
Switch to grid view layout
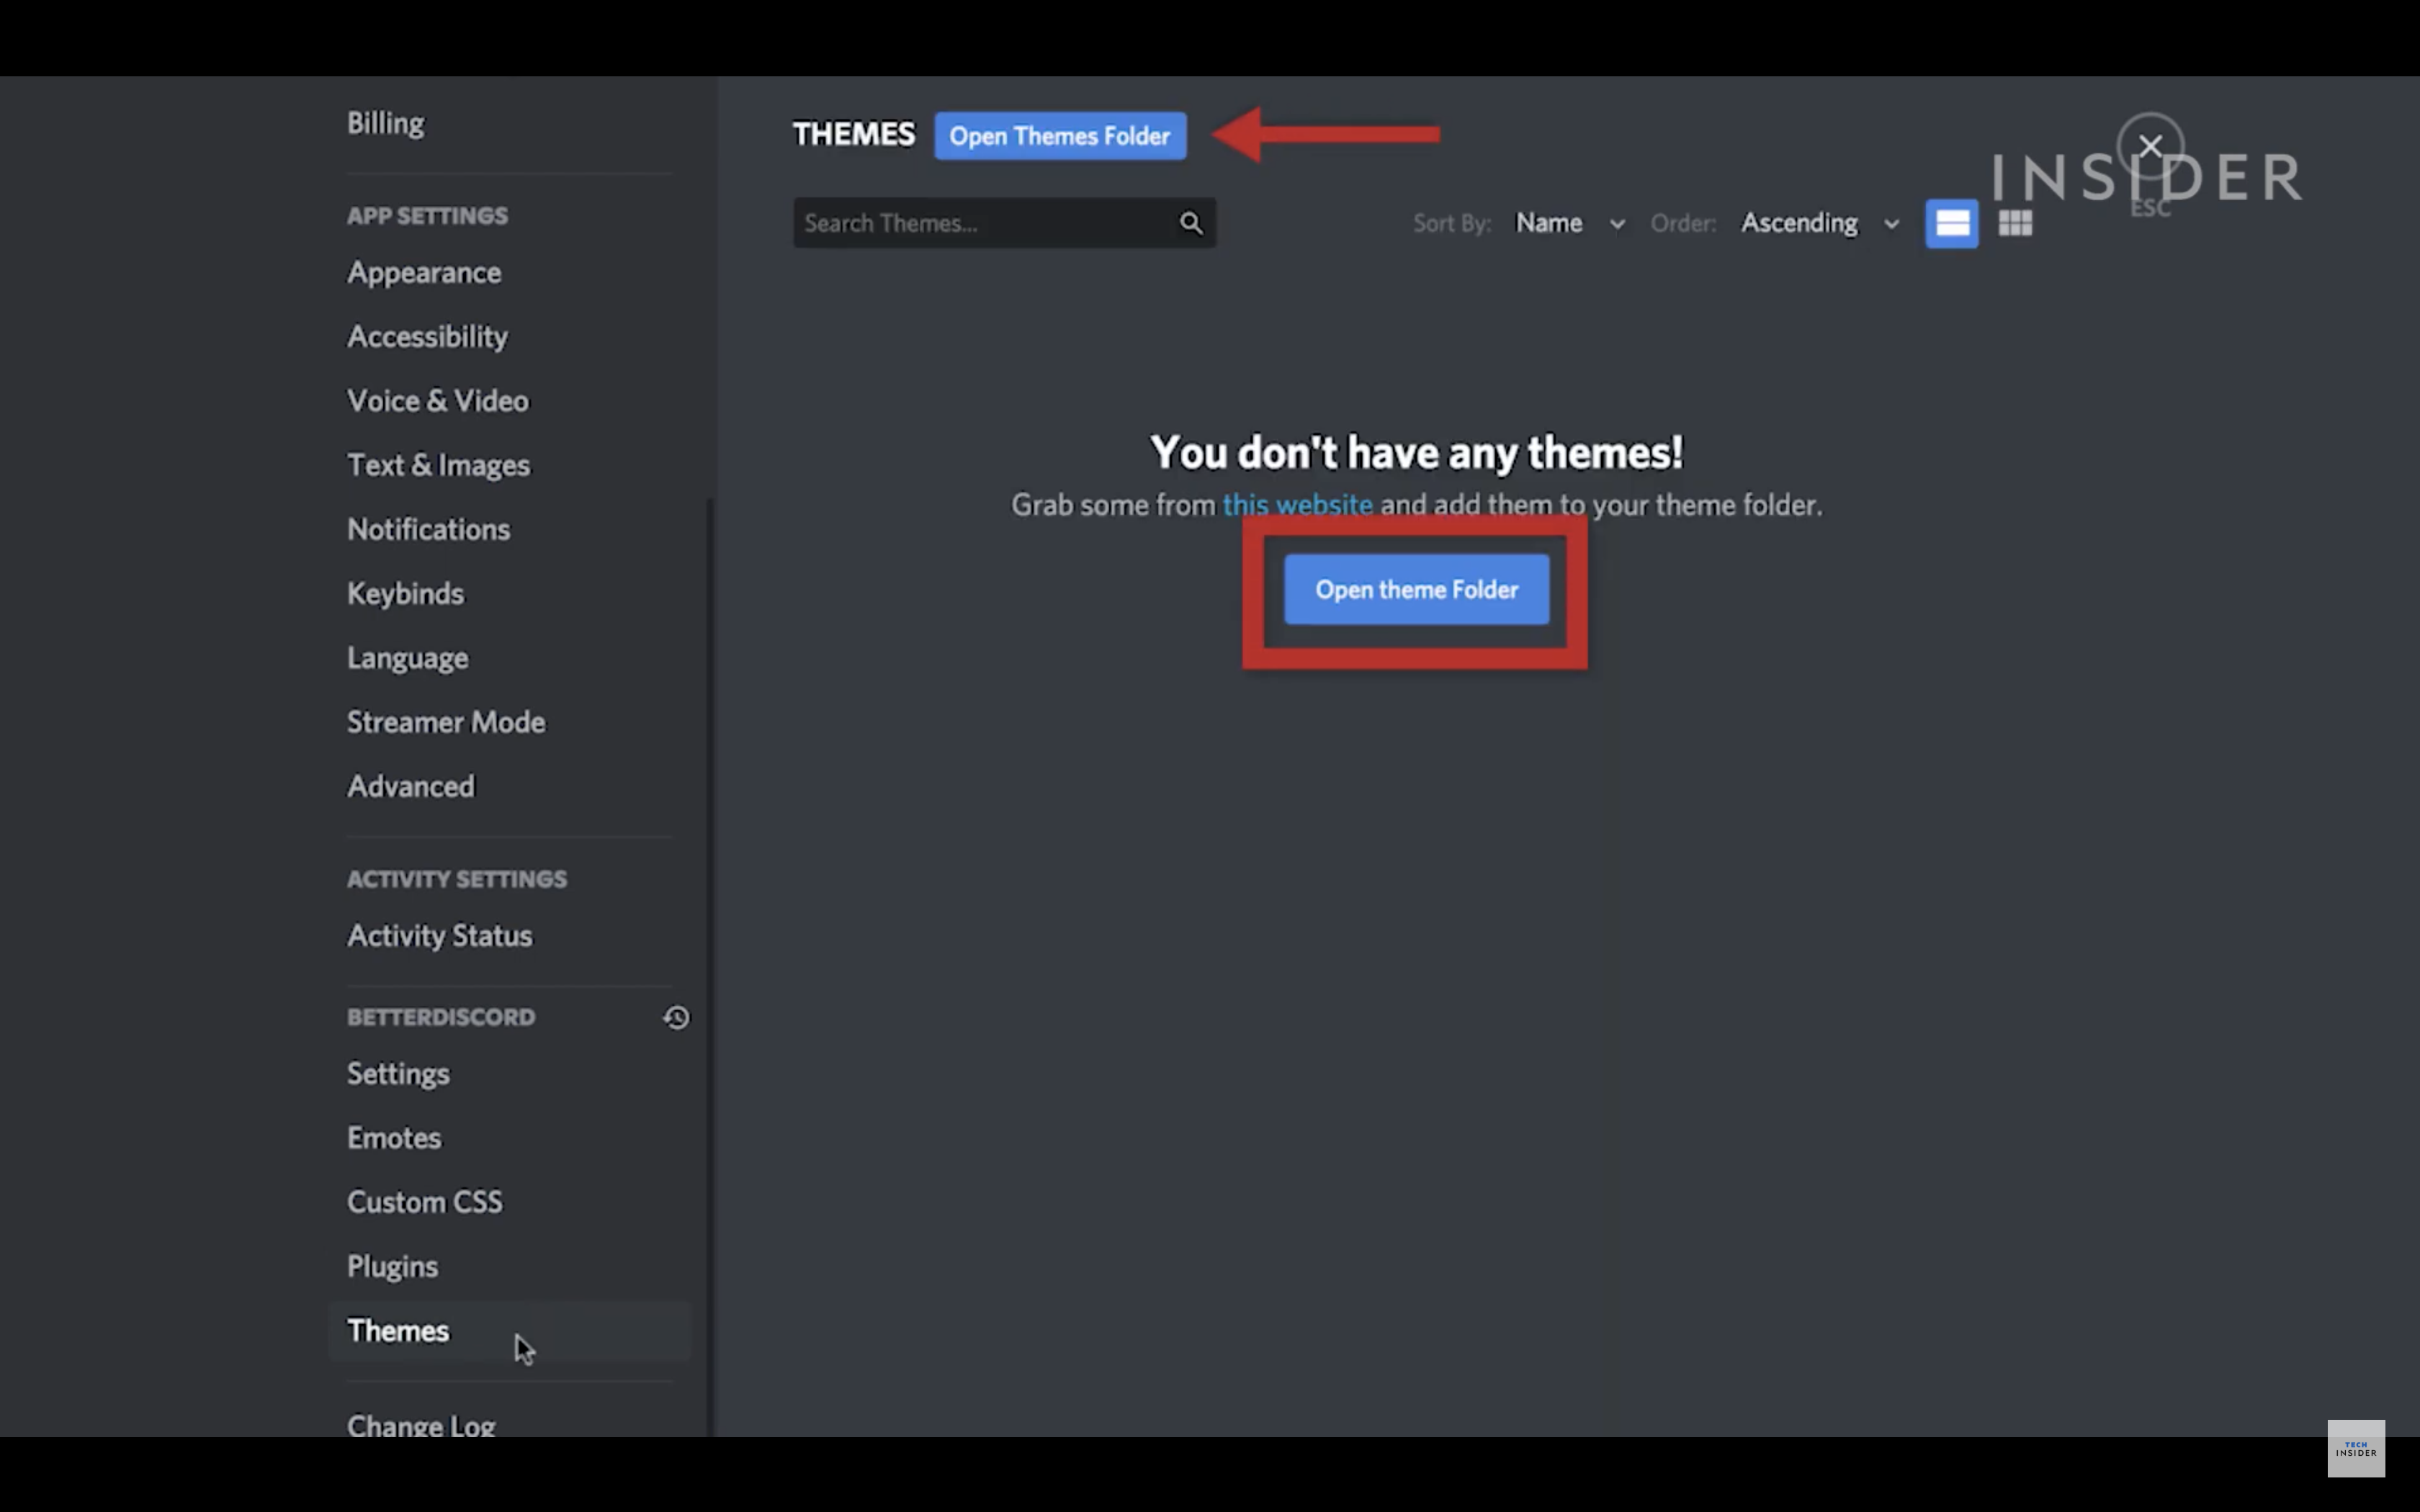[x=2015, y=223]
